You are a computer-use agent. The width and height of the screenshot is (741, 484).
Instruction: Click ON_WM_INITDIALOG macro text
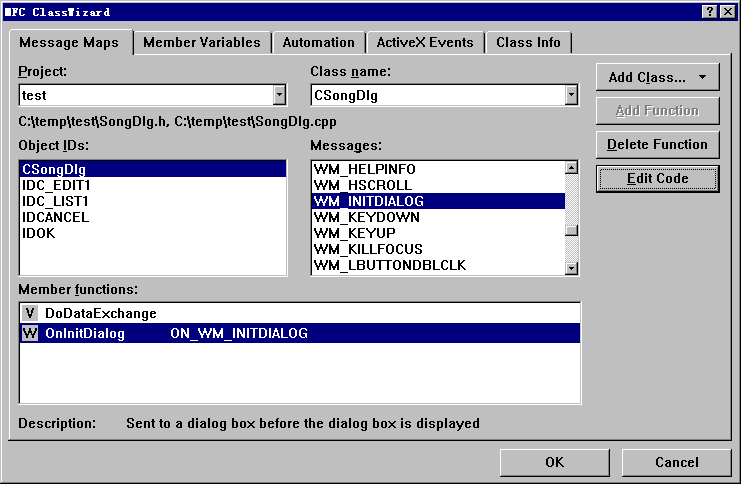[239, 334]
